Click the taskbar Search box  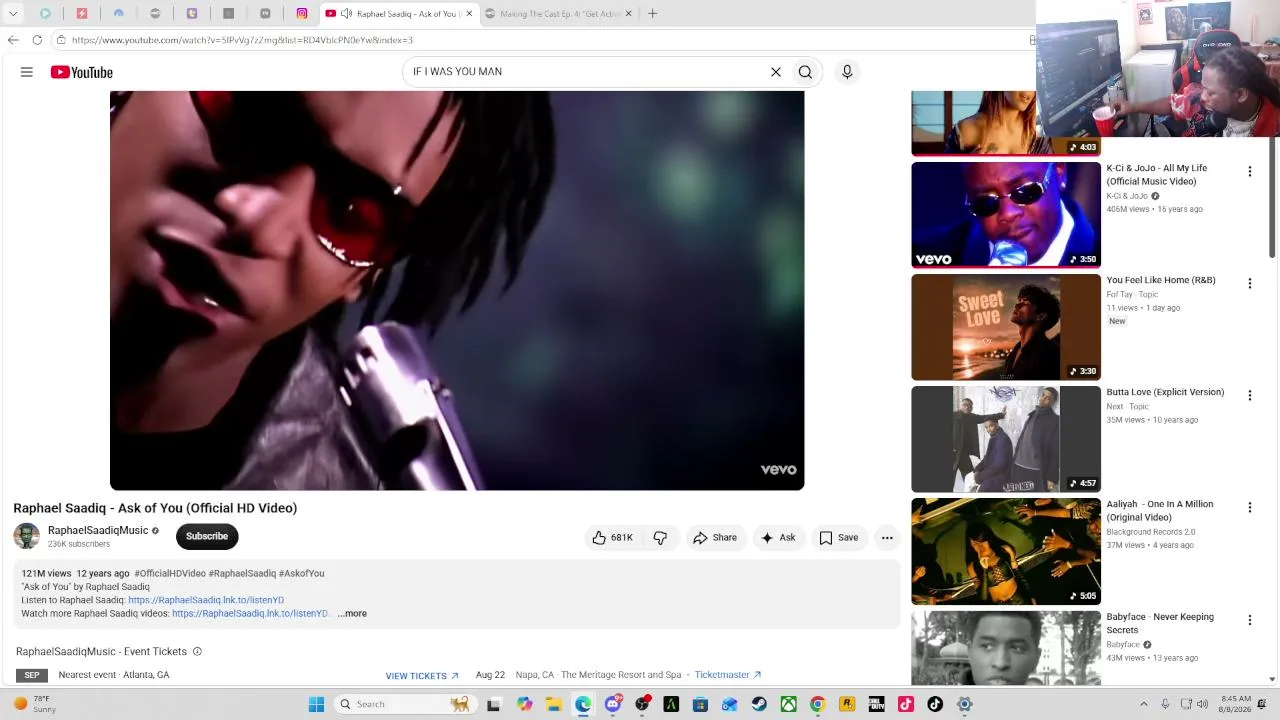pos(405,704)
